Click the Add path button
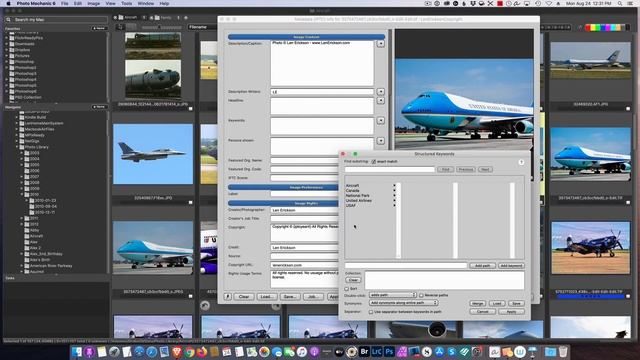This screenshot has height=360, width=640. (482, 266)
